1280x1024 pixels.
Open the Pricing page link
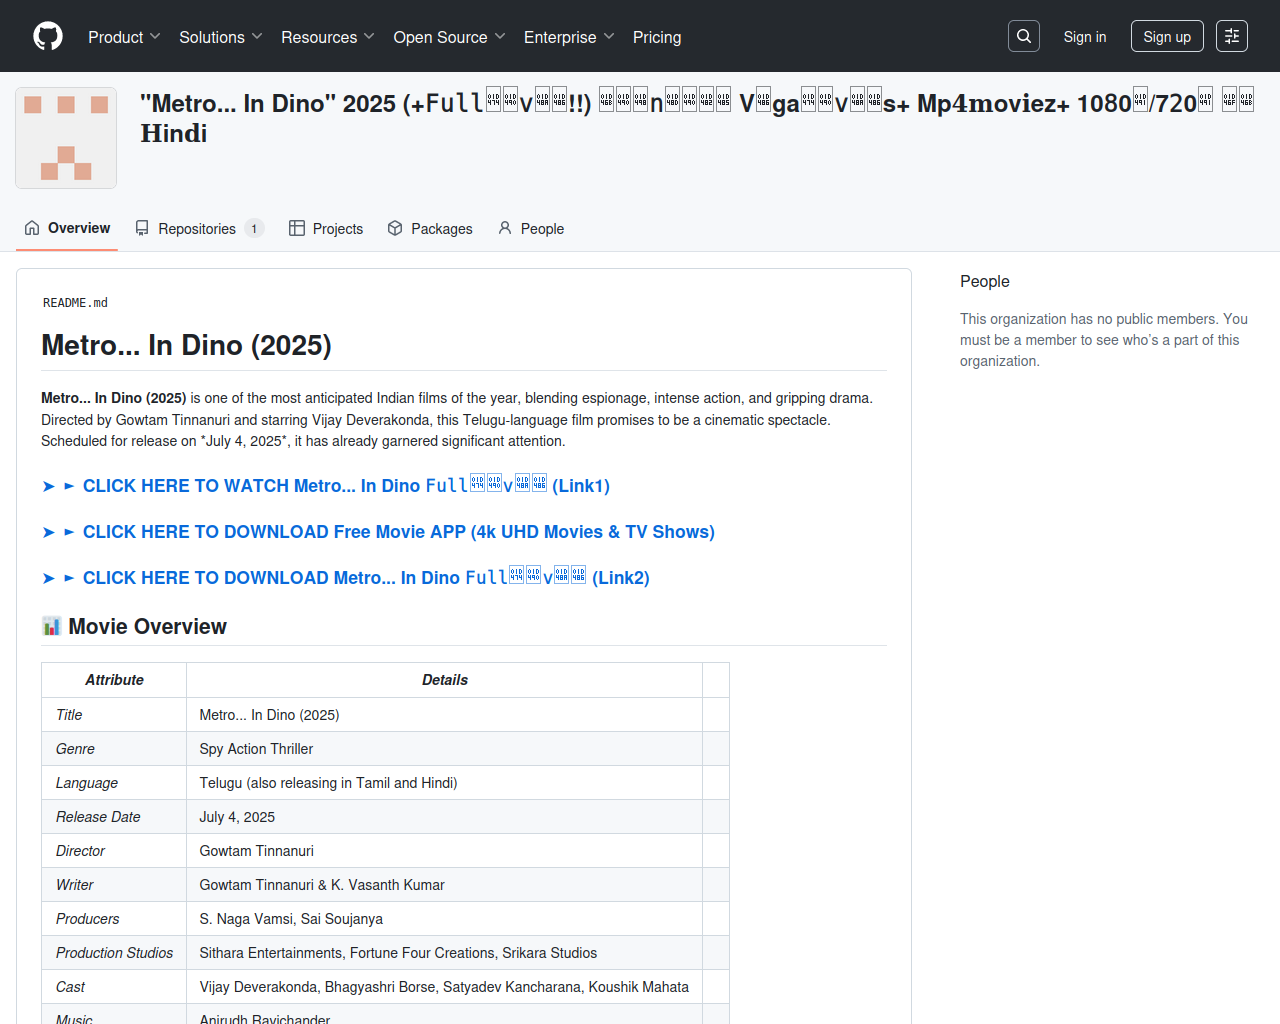pyautogui.click(x=657, y=37)
